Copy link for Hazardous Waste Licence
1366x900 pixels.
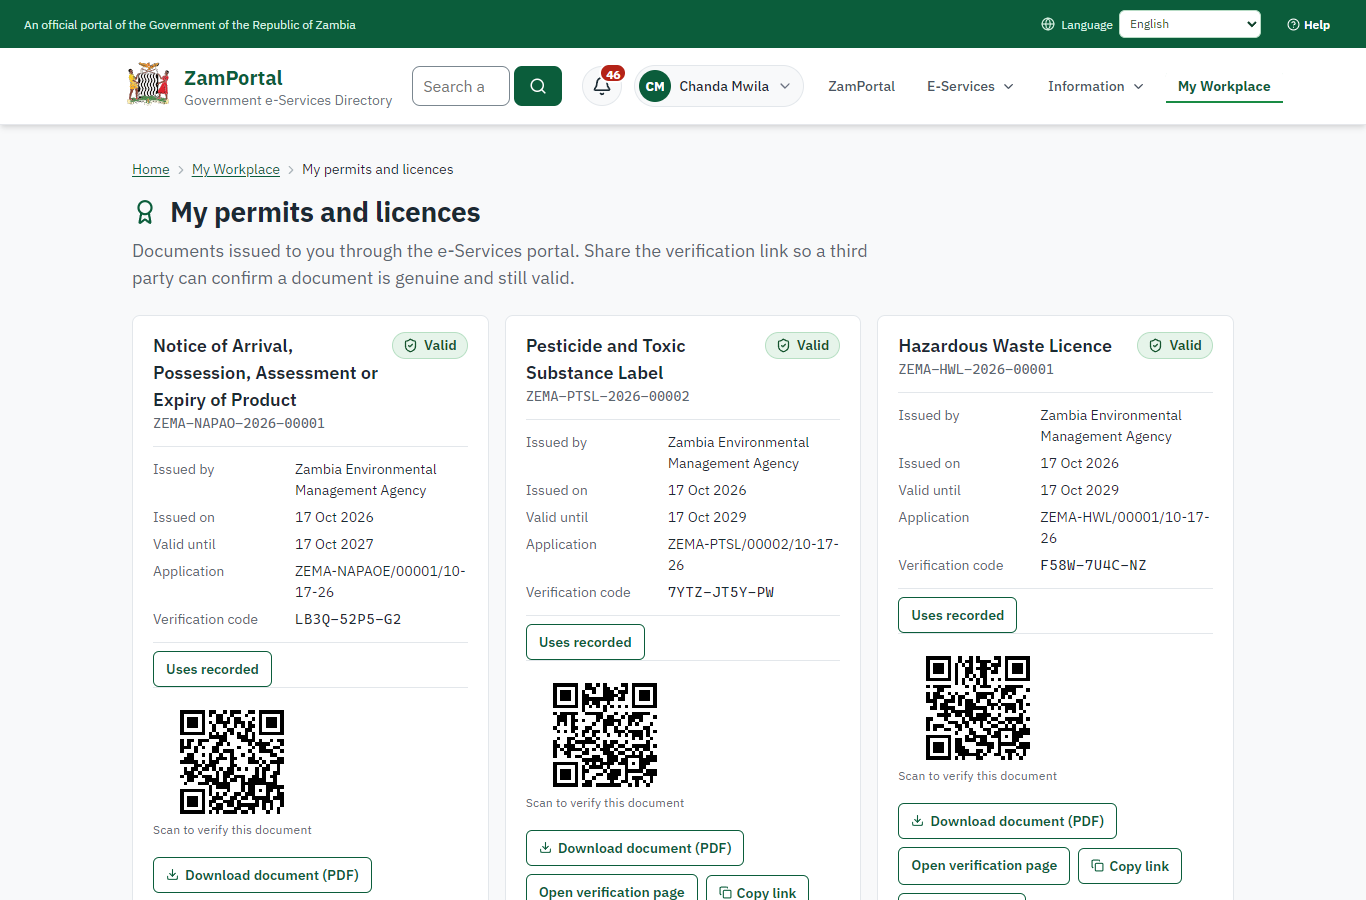(1130, 866)
